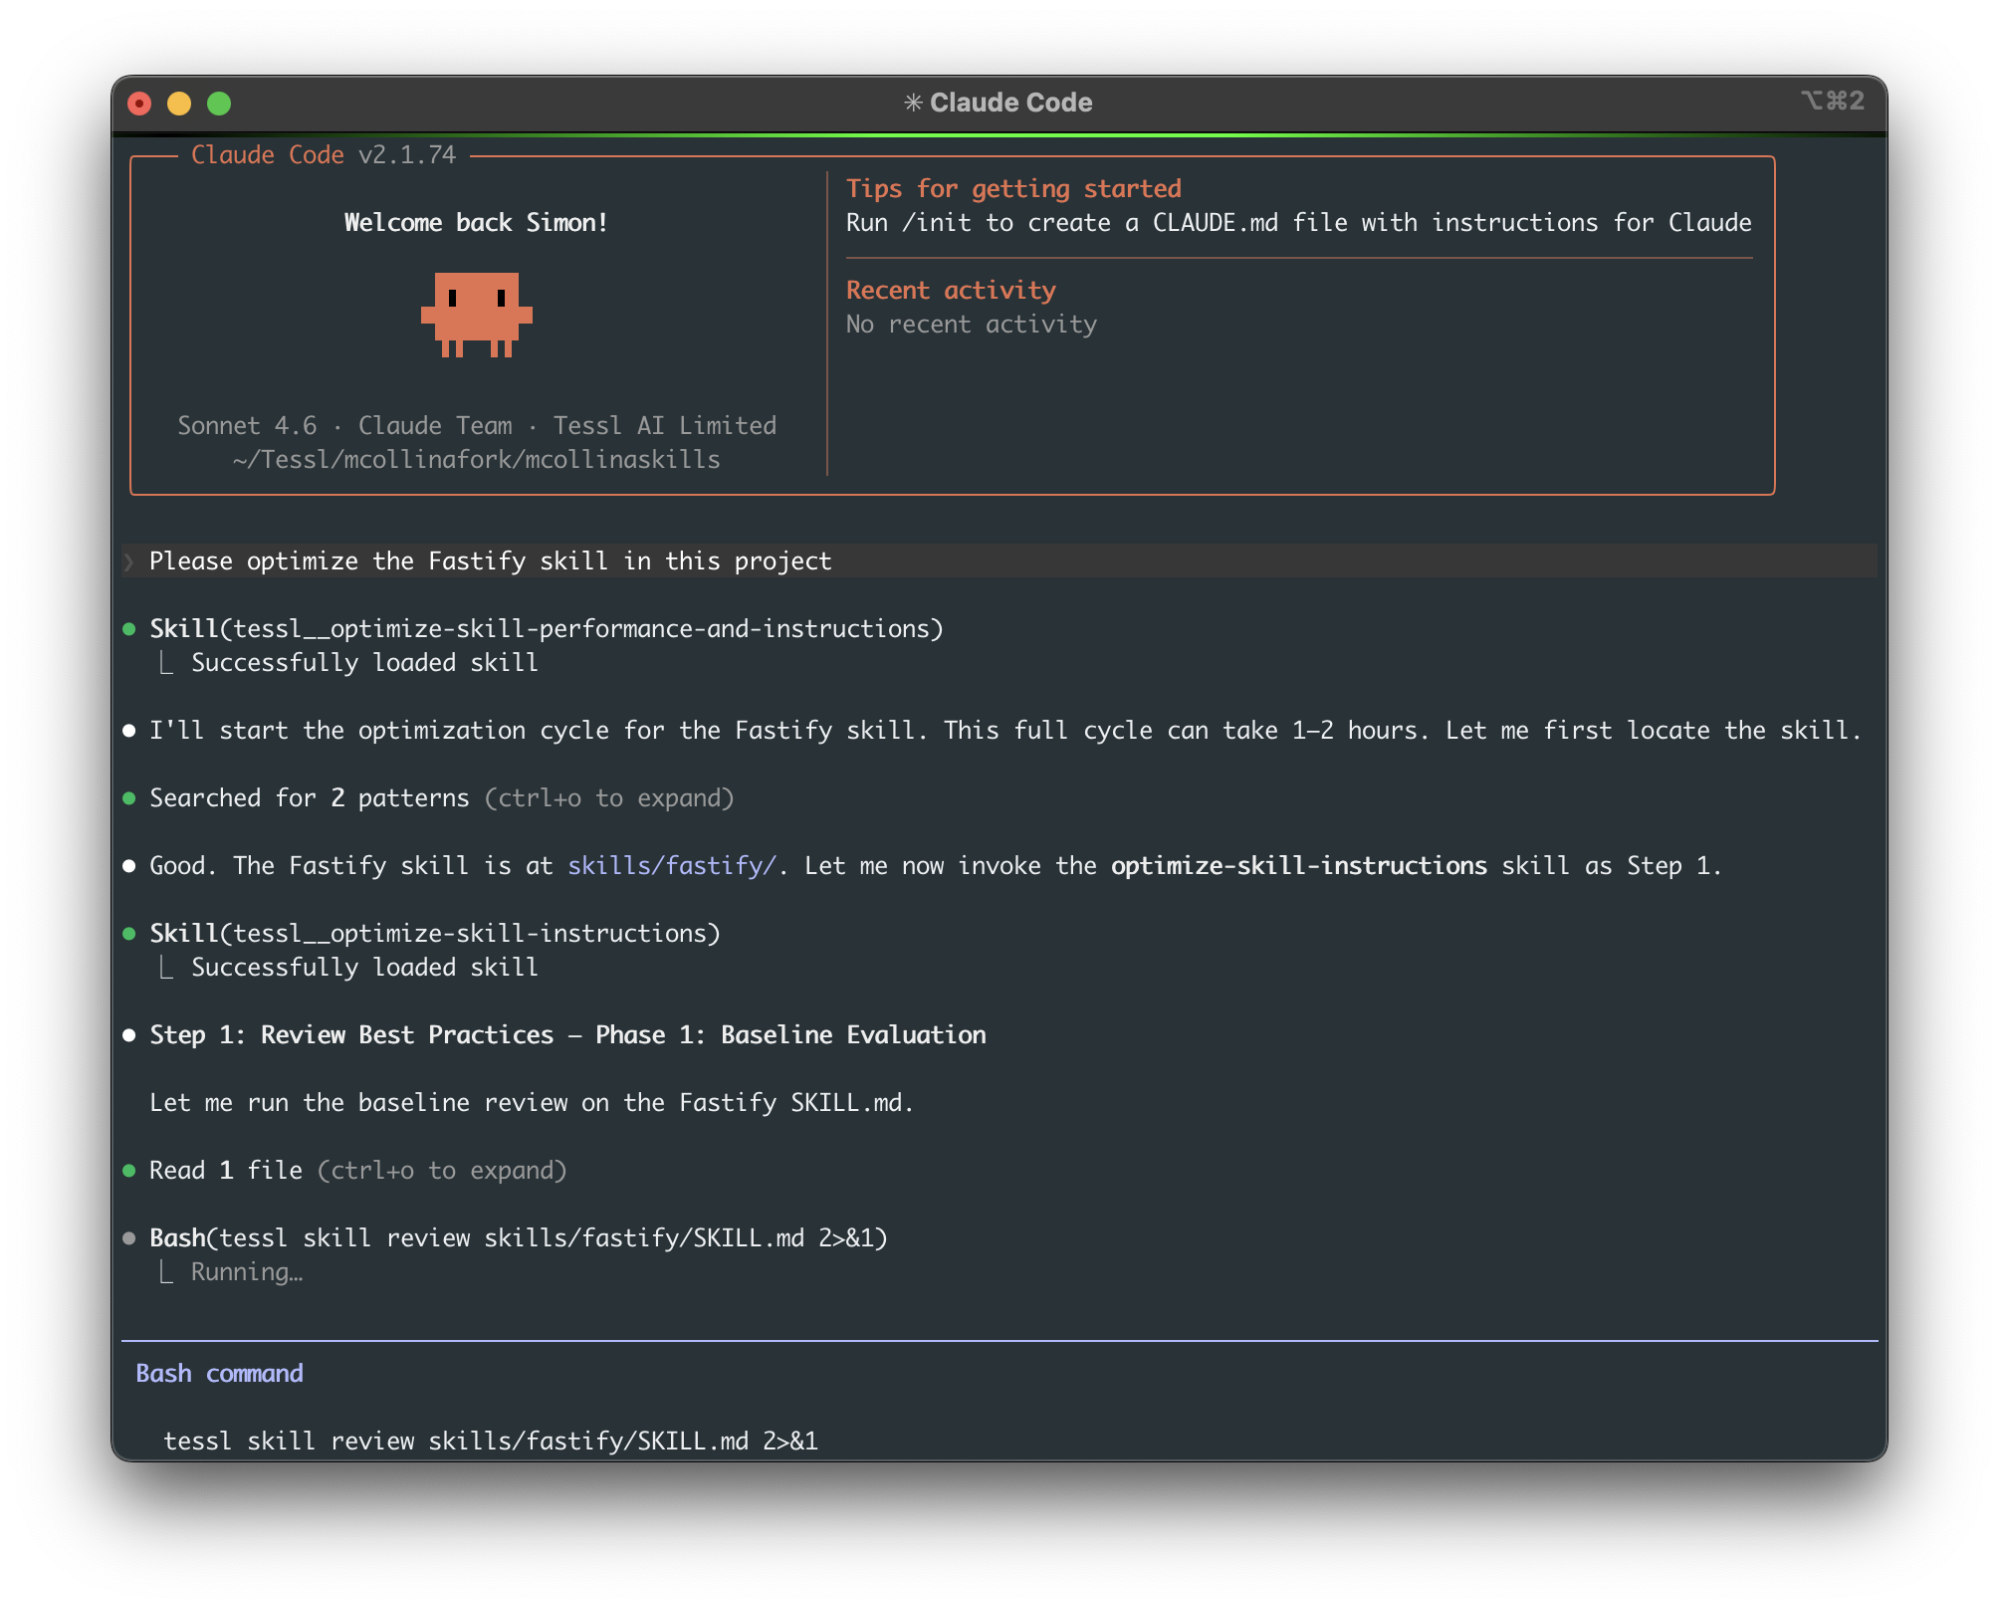Click the Bash command prompt heading
The height and width of the screenshot is (1609, 1999).
219,1373
